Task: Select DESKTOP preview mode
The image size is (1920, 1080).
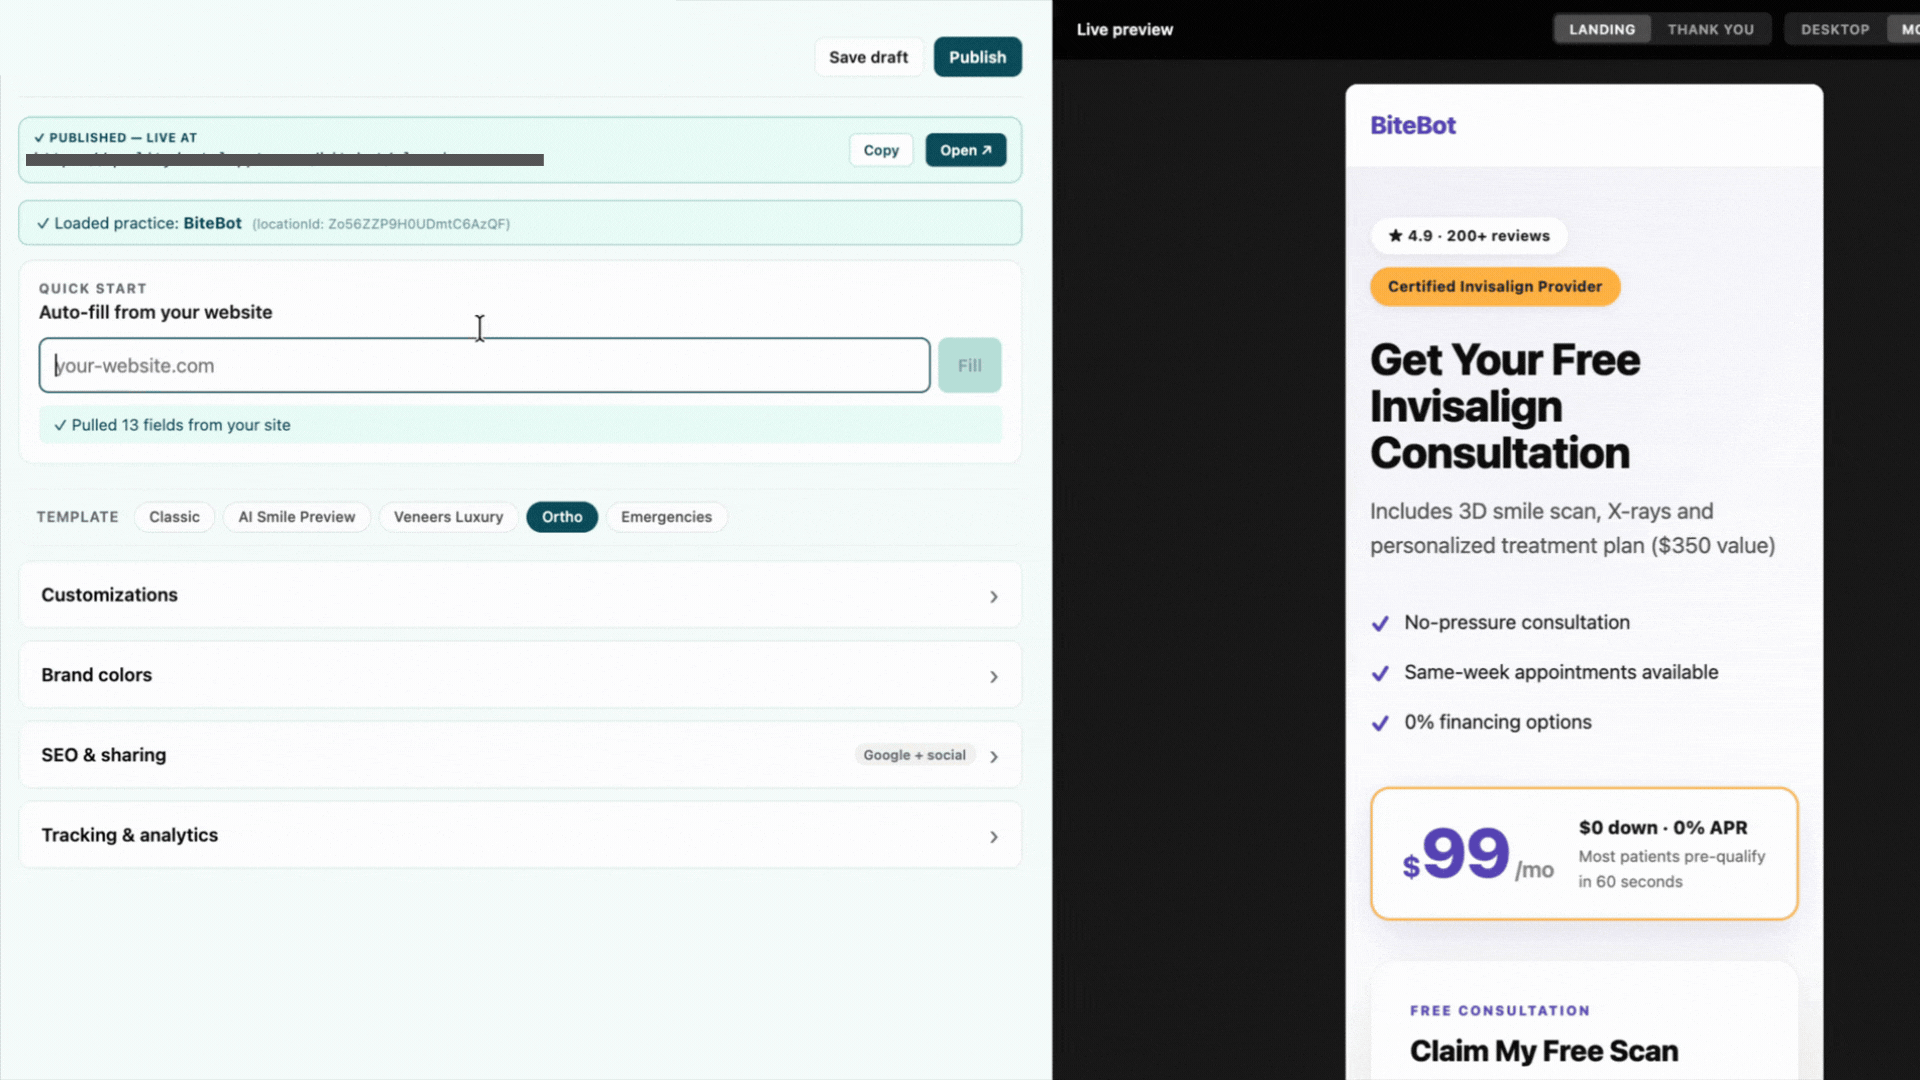Action: click(1835, 29)
